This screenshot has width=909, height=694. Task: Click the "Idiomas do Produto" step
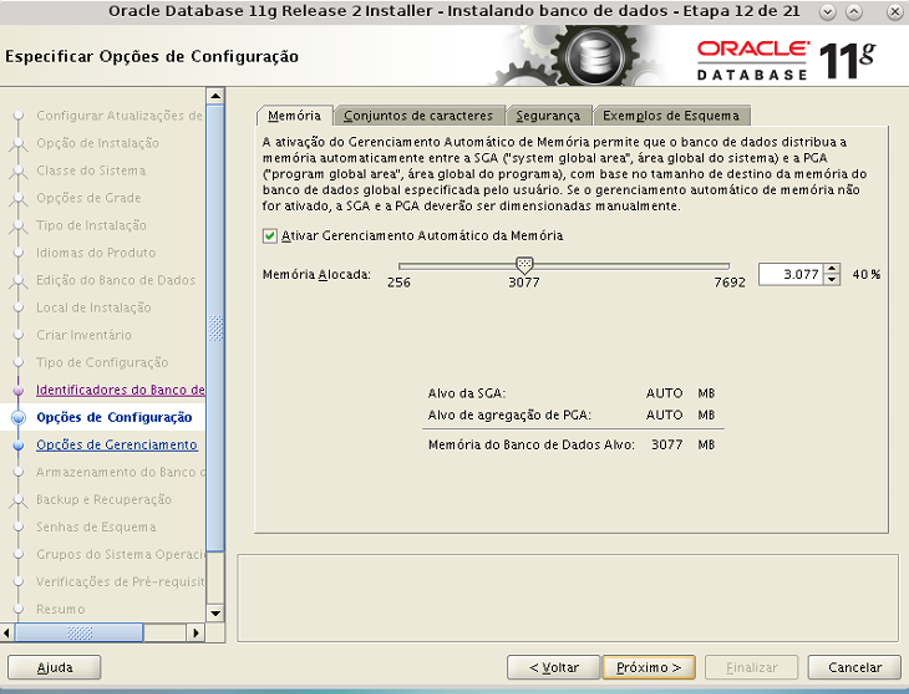click(96, 253)
